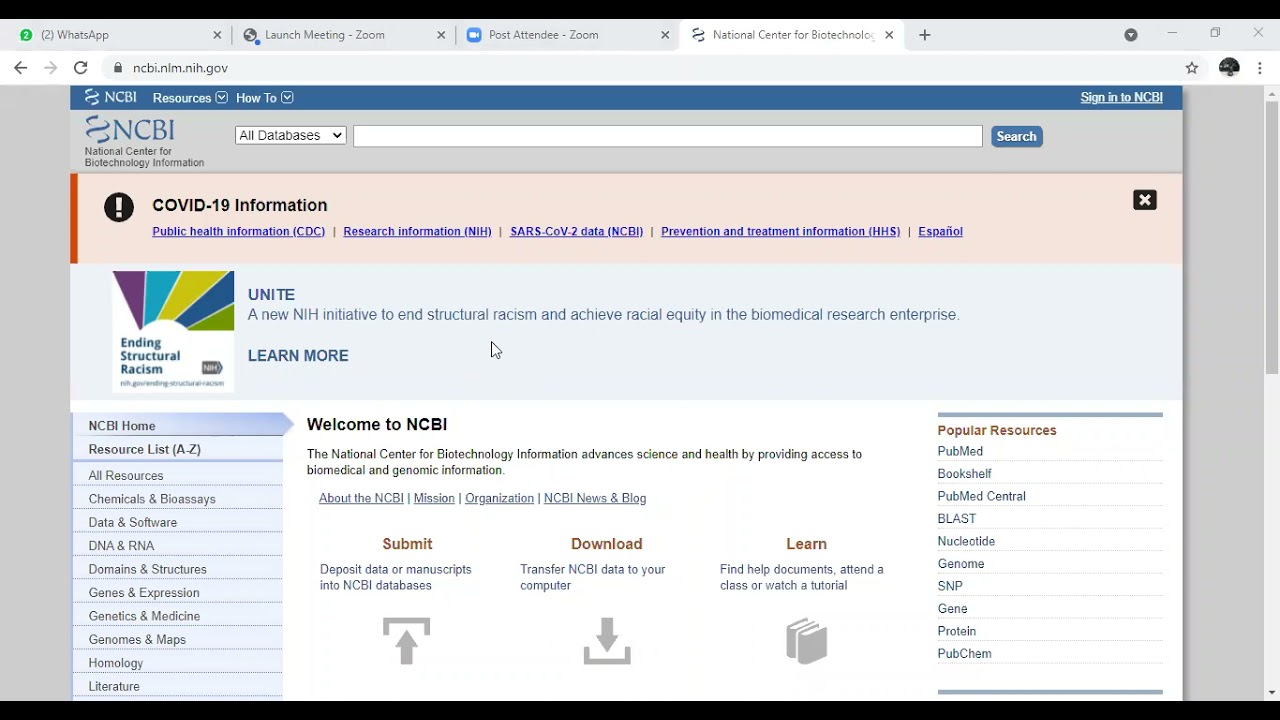The image size is (1280, 720).
Task: Click the browser forward arrow
Action: click(51, 68)
